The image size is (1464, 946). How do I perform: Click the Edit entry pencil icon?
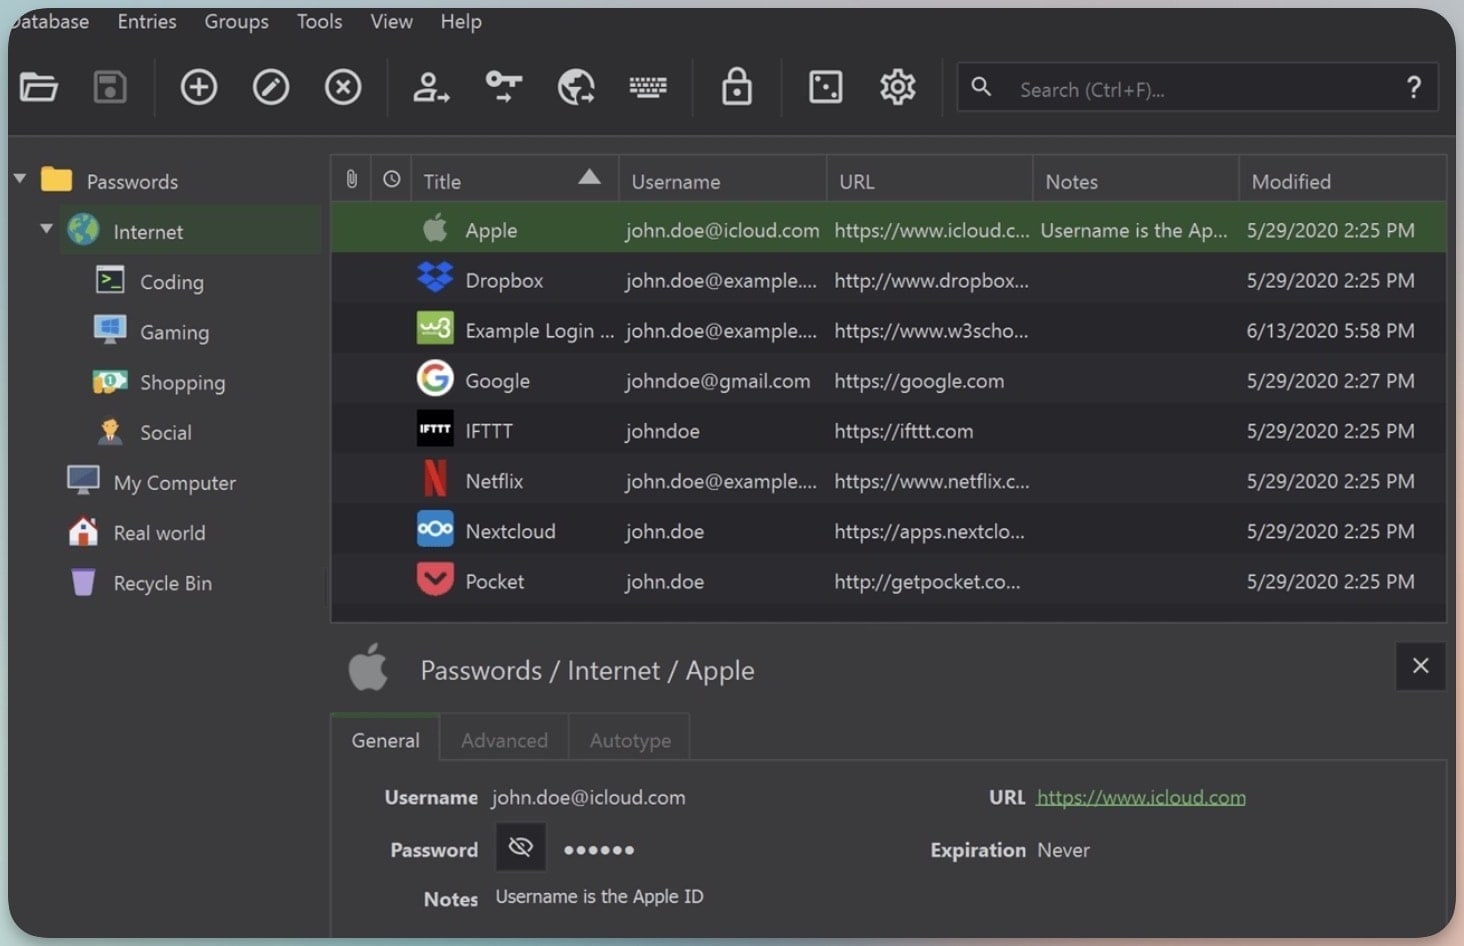(270, 88)
